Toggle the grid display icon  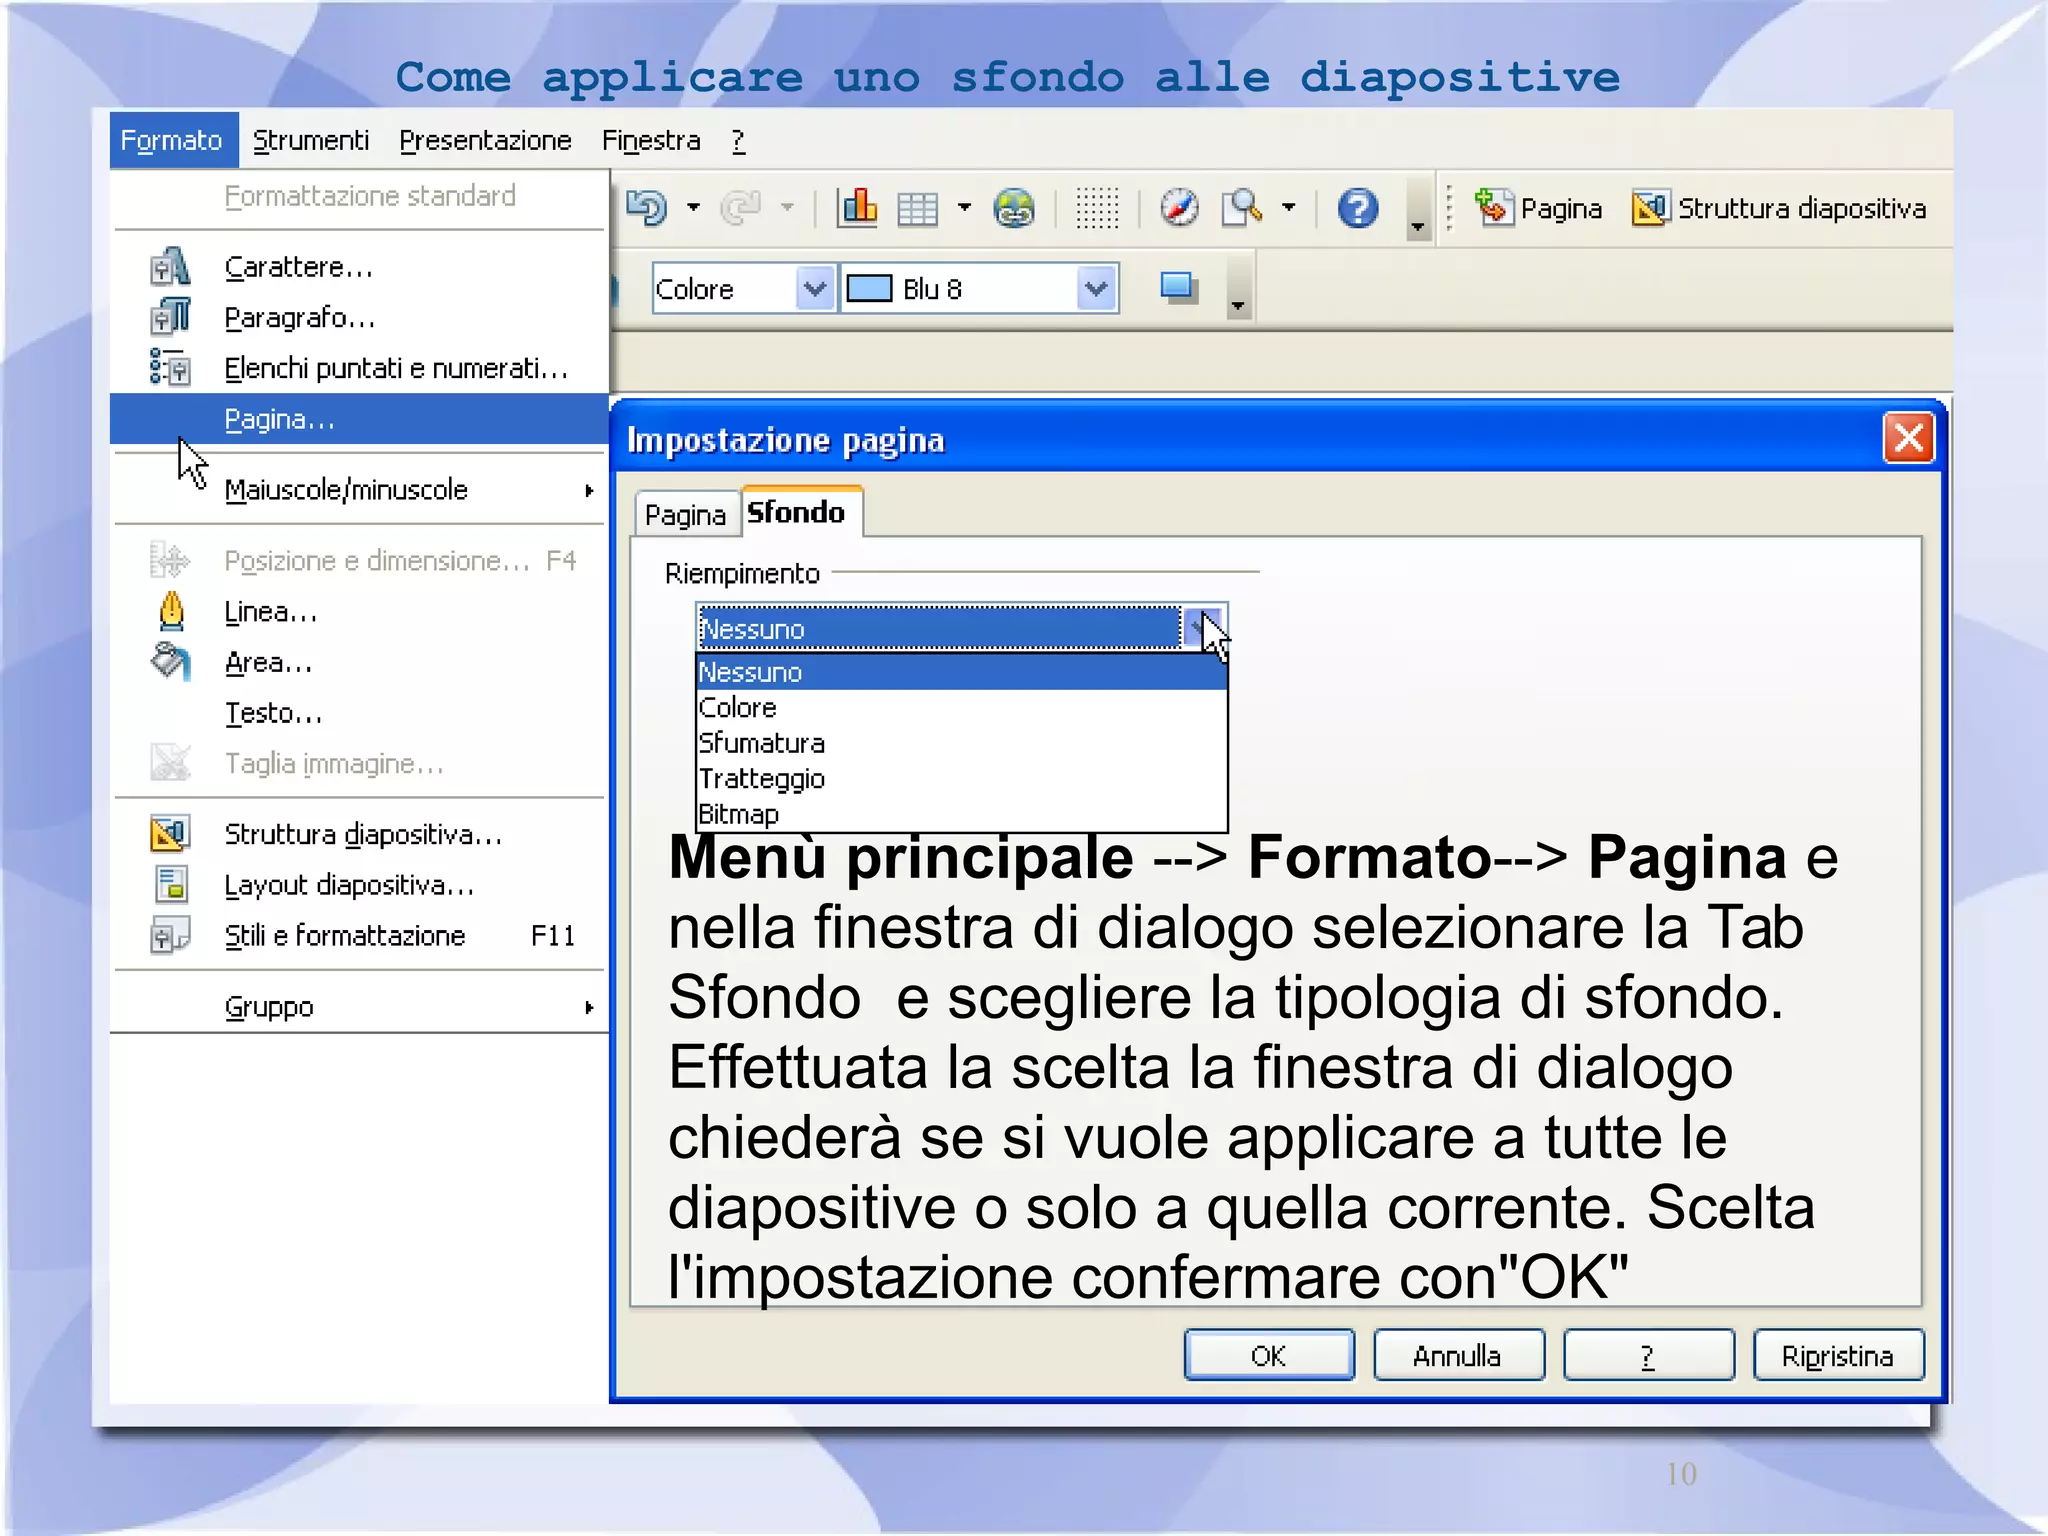pos(1097,208)
